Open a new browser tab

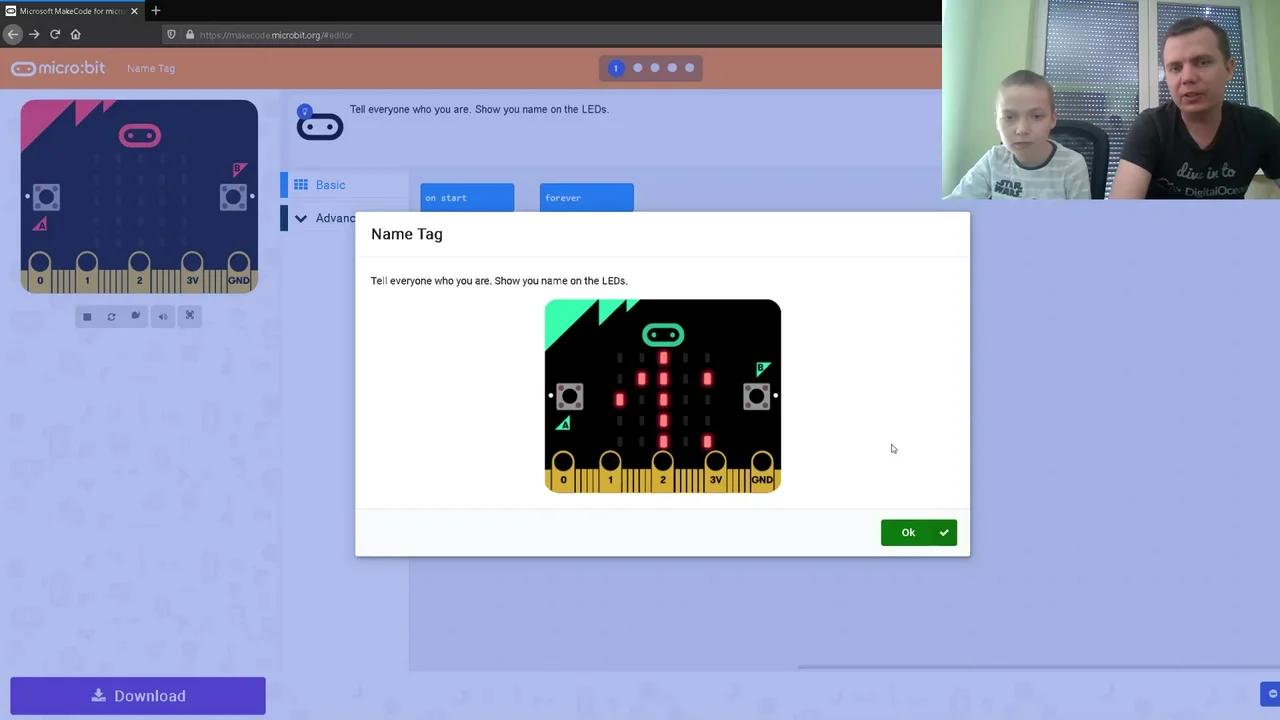pos(155,11)
